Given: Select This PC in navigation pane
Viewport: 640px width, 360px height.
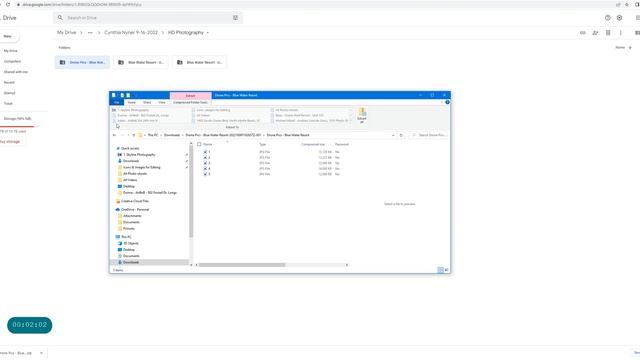Looking at the screenshot, I should point(126,237).
